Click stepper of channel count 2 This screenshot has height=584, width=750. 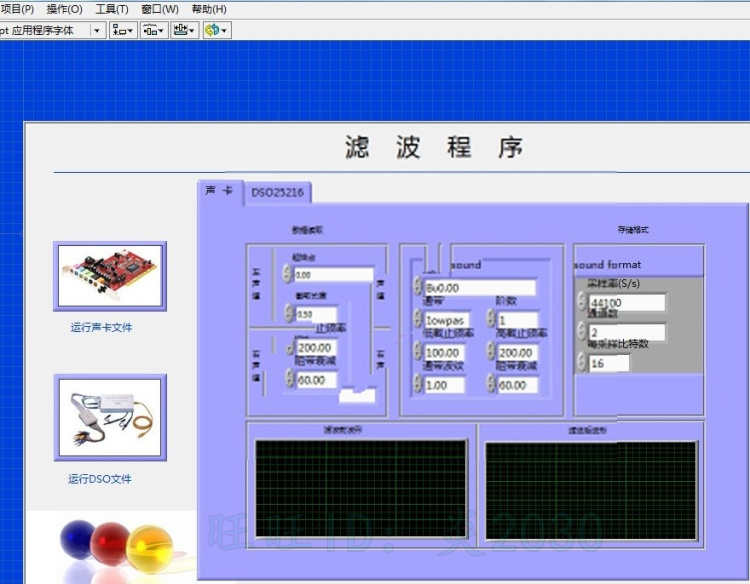tap(582, 331)
